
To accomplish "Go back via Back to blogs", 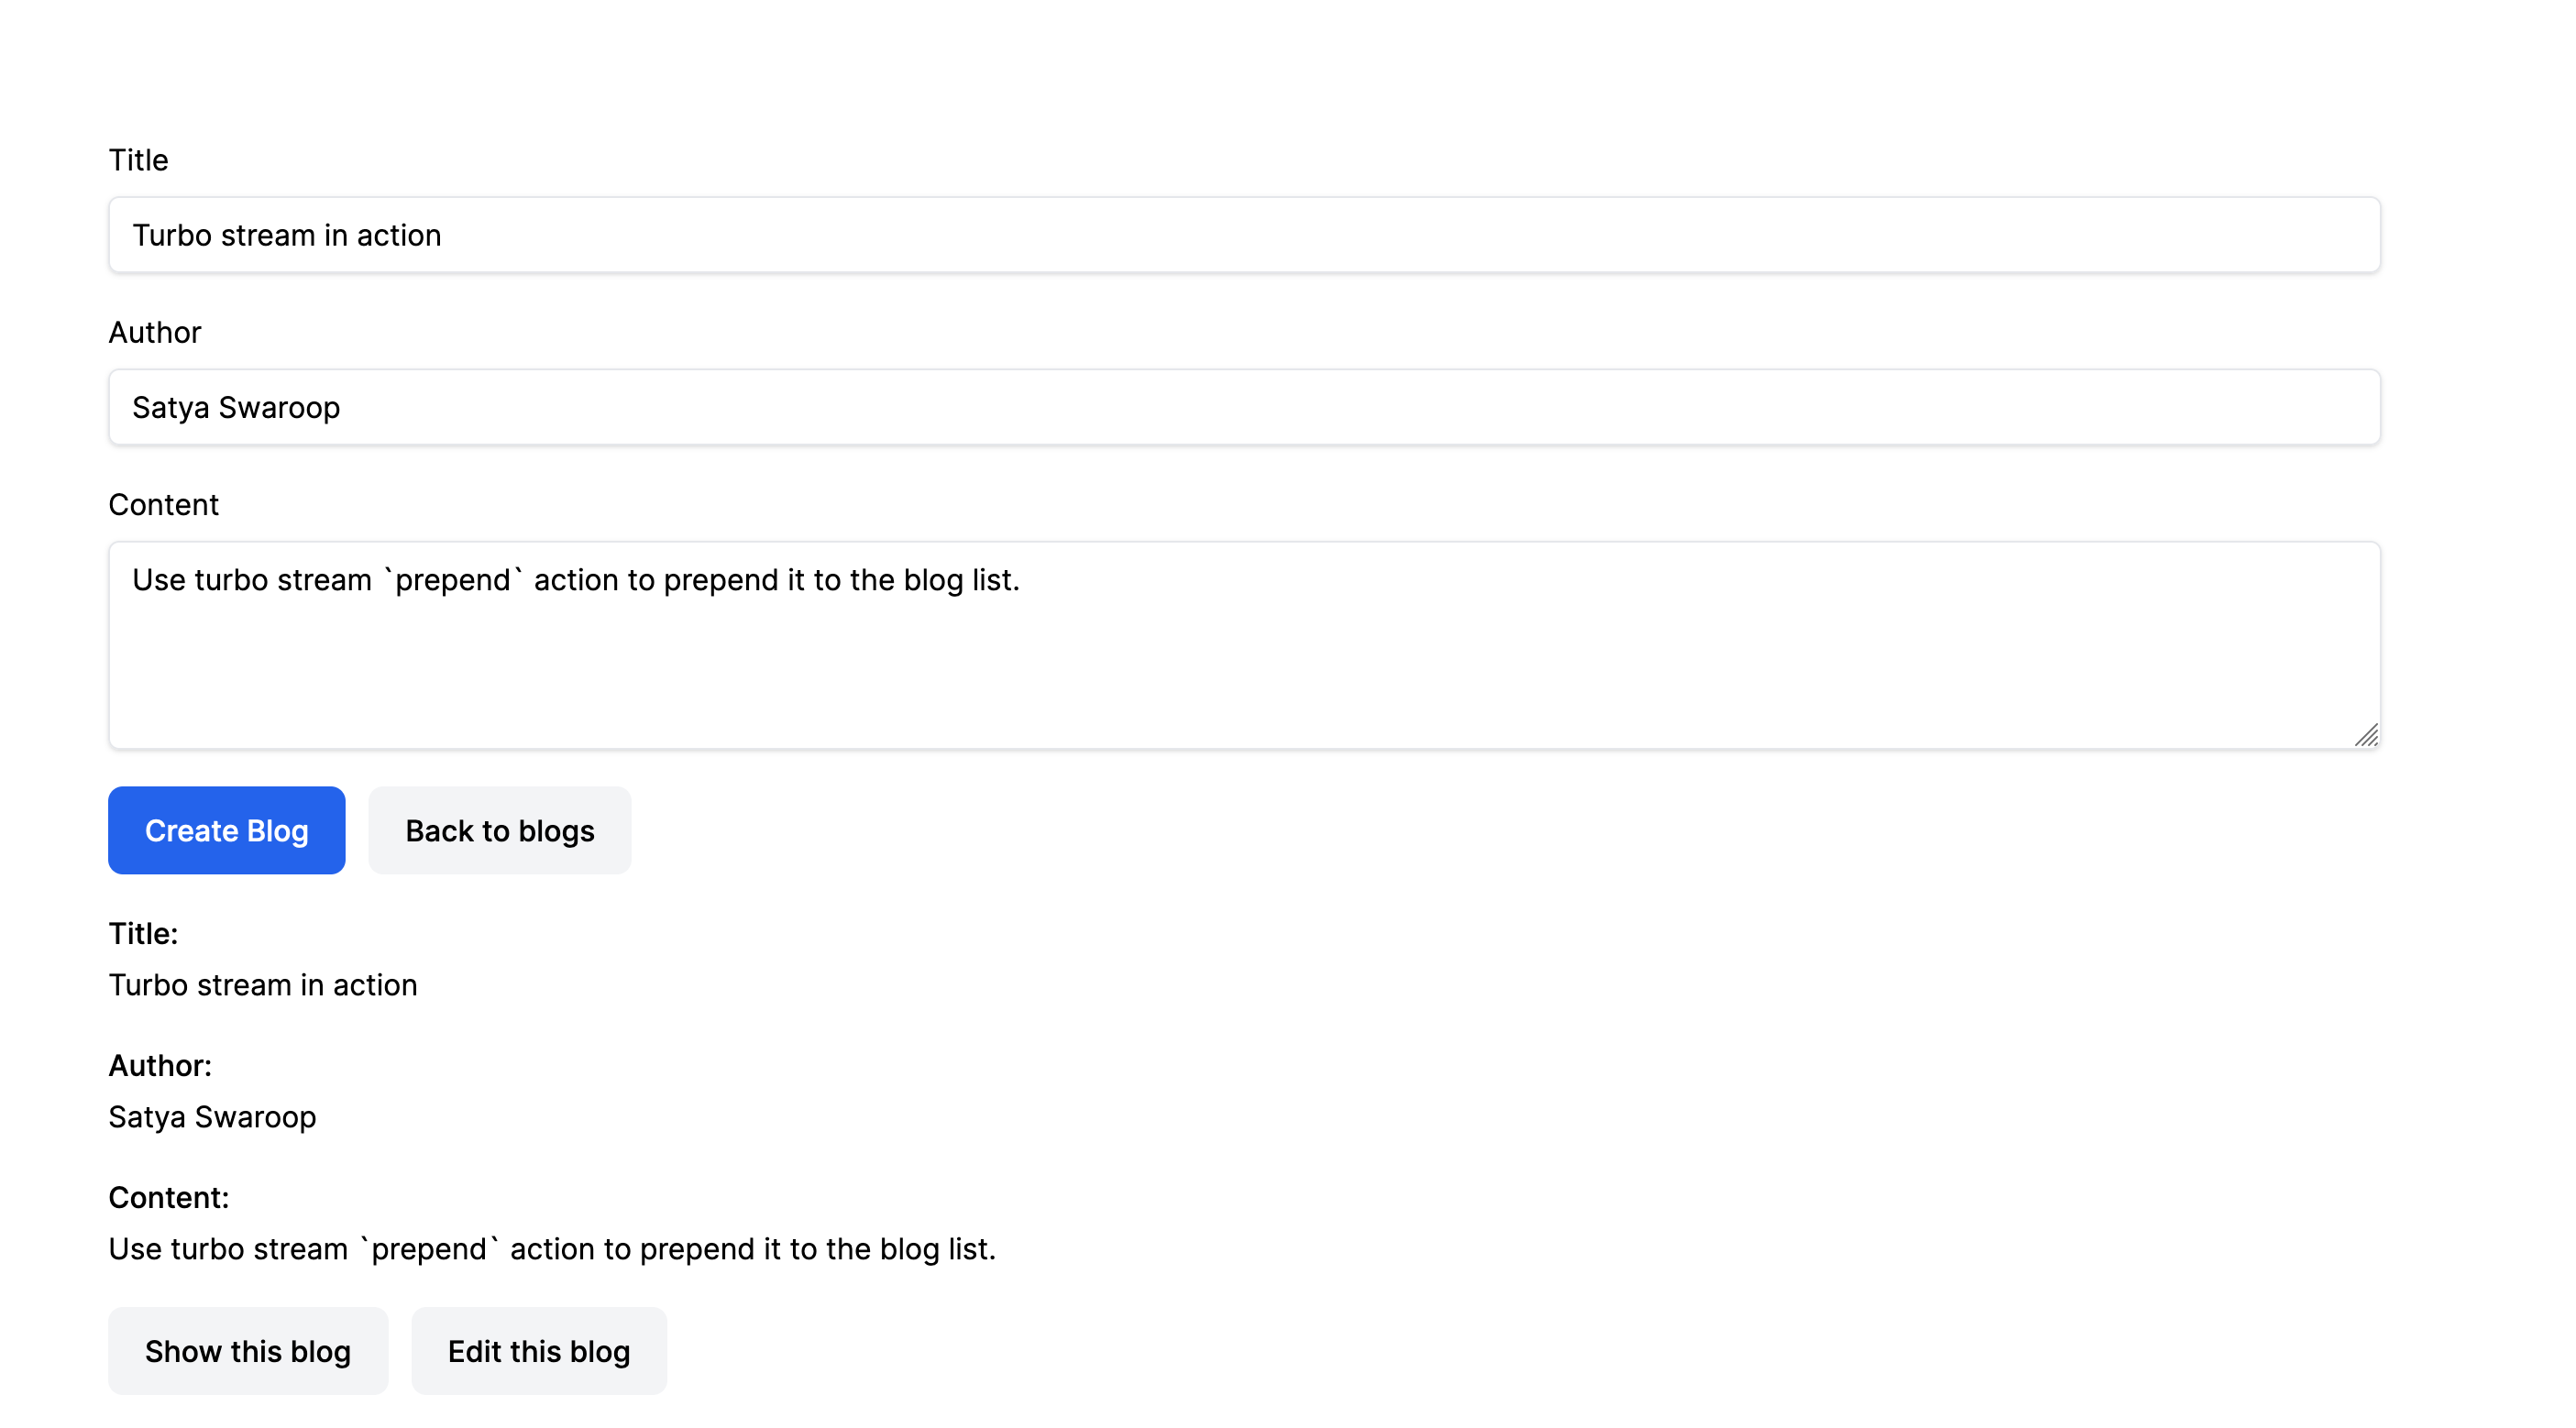I will pyautogui.click(x=499, y=830).
